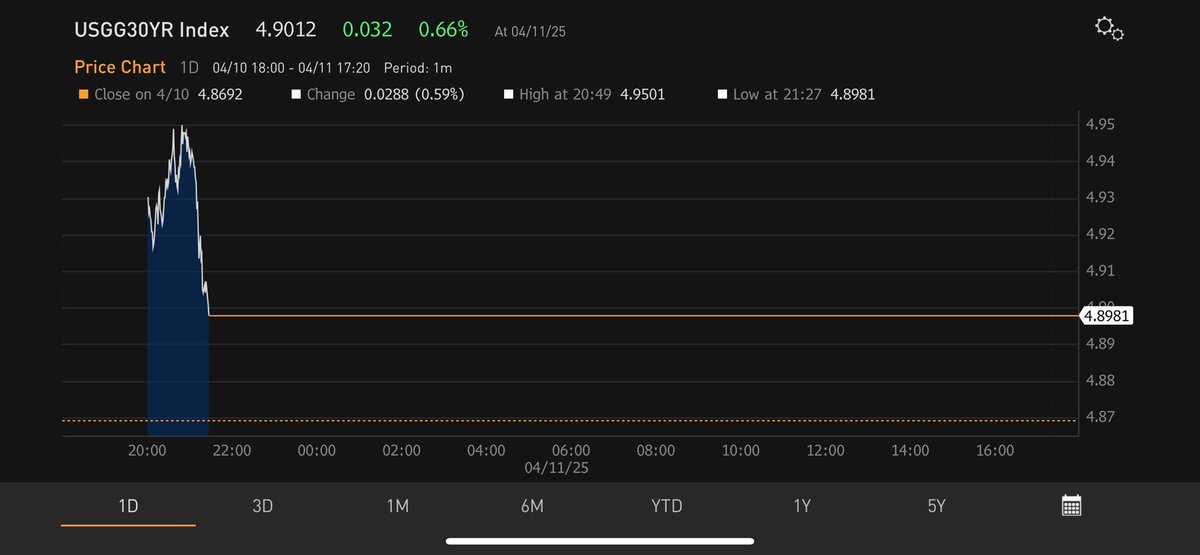Screen dimensions: 1200x555
Task: Tap the 20:00 time axis label
Action: 147,451
